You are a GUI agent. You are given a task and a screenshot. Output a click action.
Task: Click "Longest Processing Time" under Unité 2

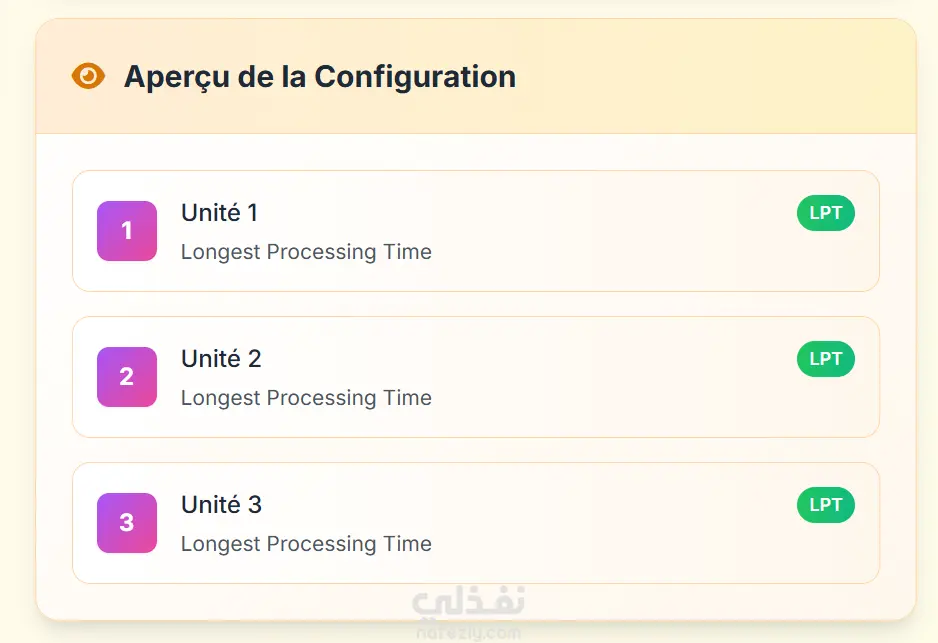[306, 398]
